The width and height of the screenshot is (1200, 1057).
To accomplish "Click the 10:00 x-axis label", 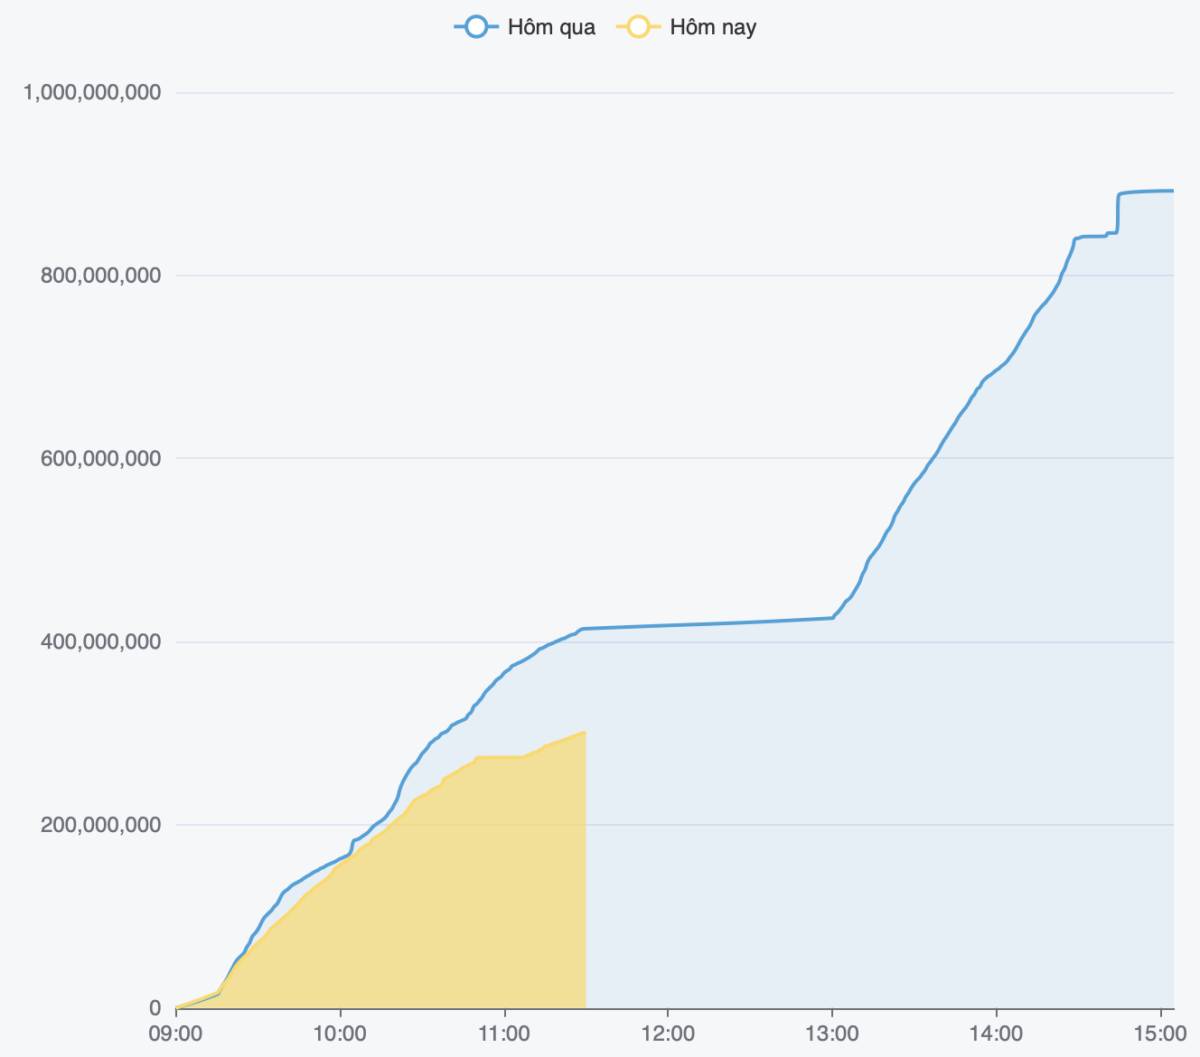I will click(x=340, y=1033).
